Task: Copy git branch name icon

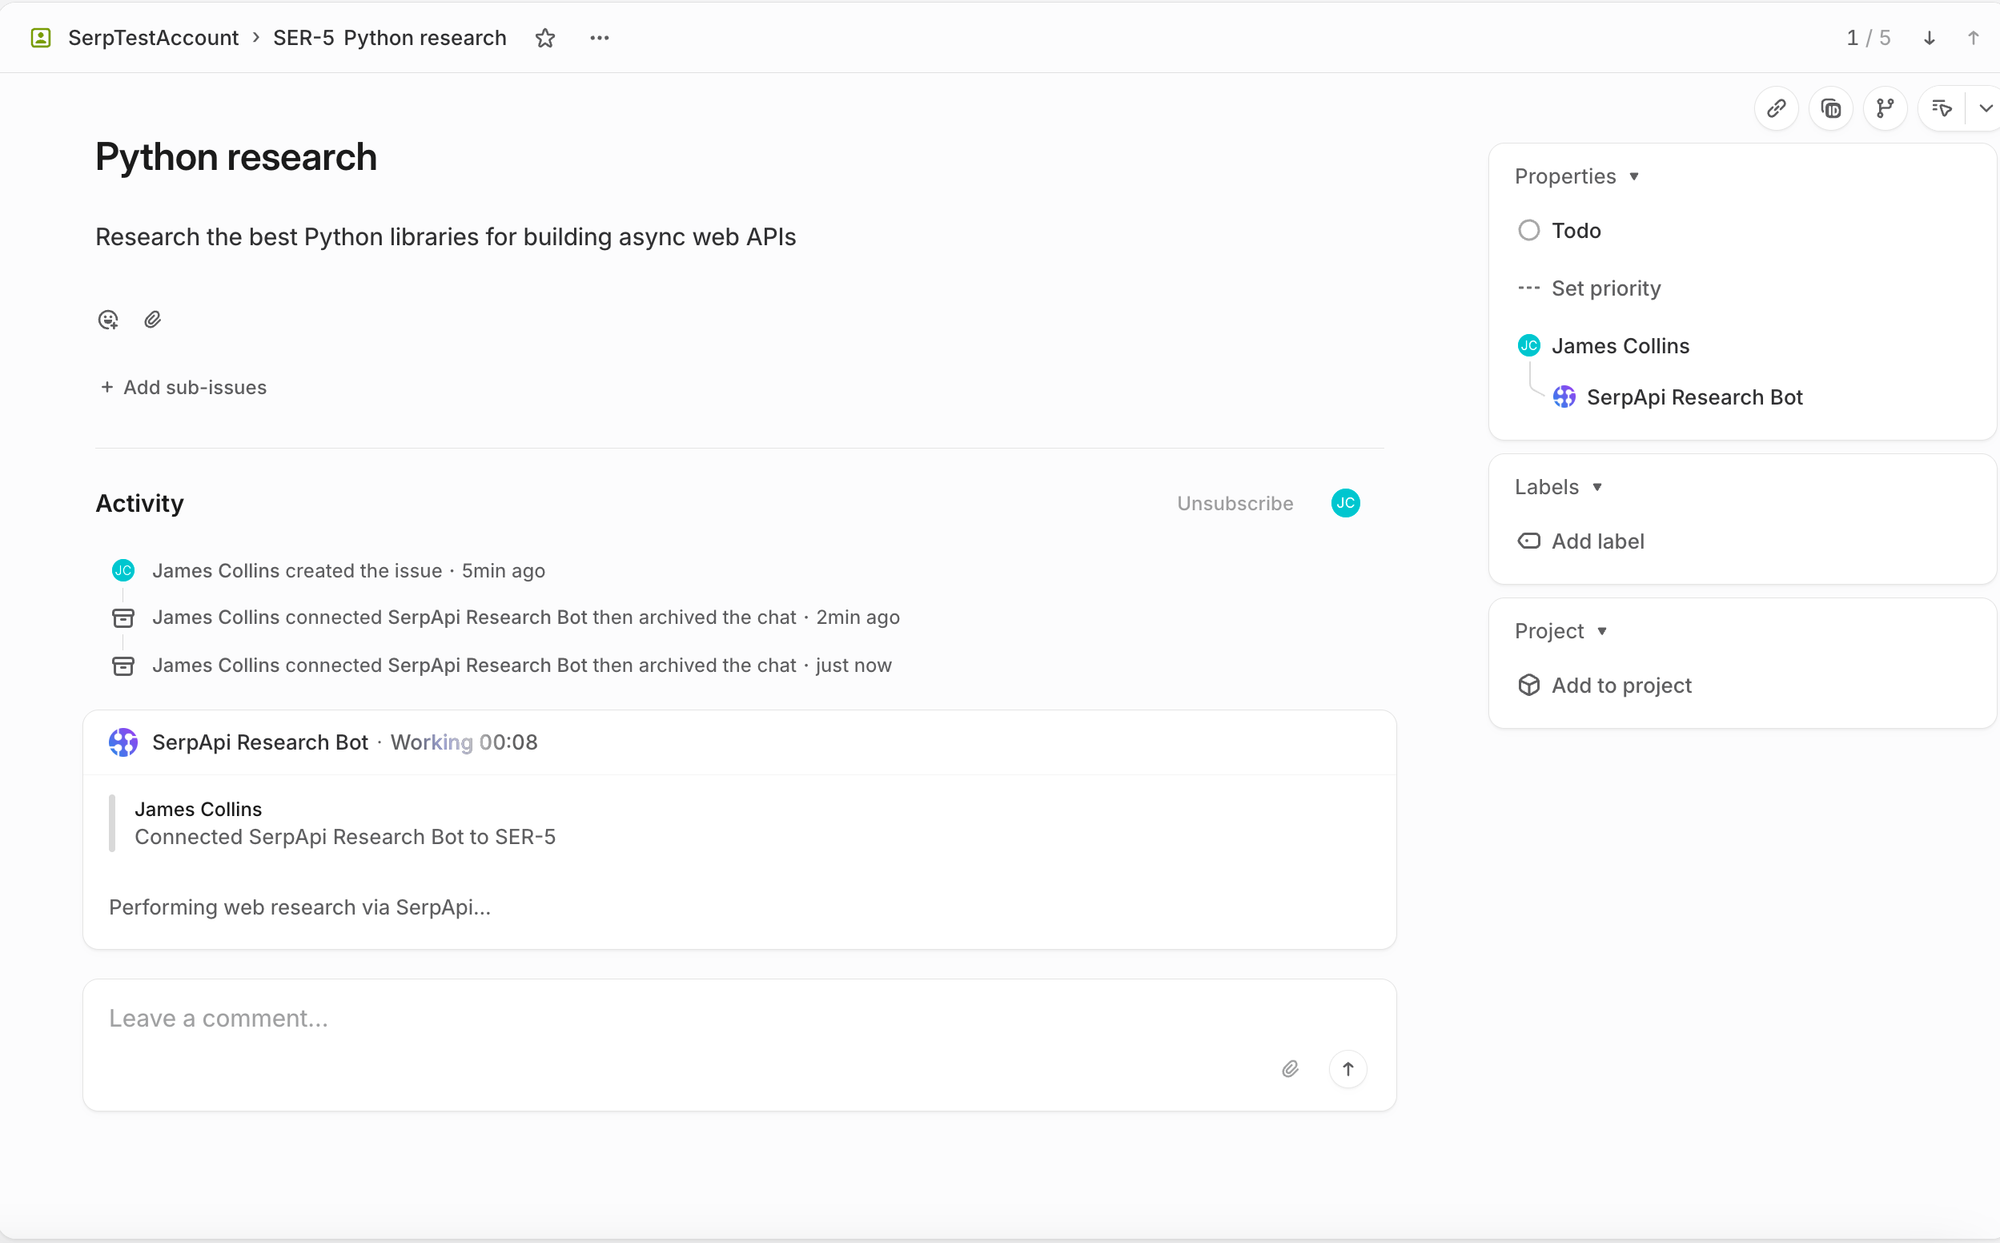Action: [1885, 108]
